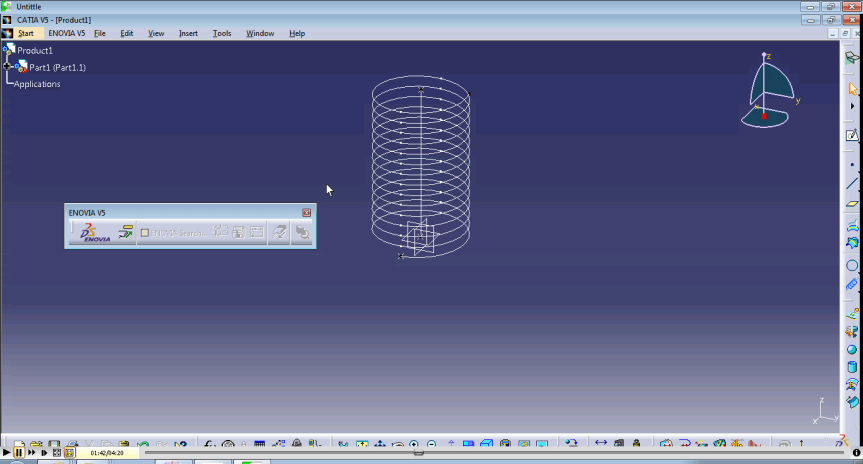The image size is (863, 464).
Task: Expand the Part1 (Part1.1) tree node
Action: [x=7, y=67]
